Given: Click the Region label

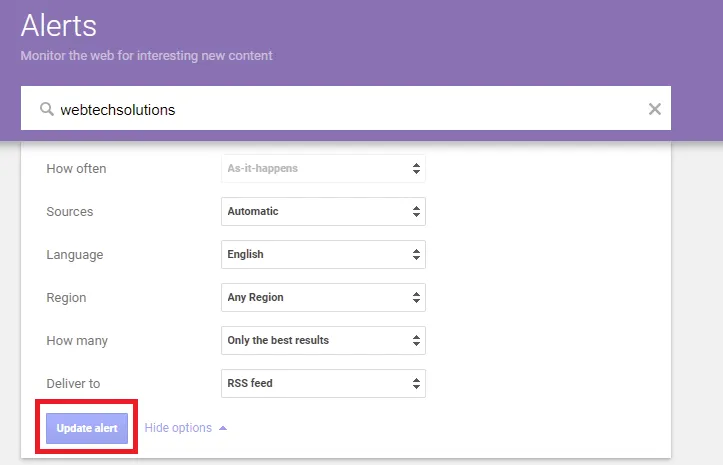Looking at the screenshot, I should click(x=66, y=298).
